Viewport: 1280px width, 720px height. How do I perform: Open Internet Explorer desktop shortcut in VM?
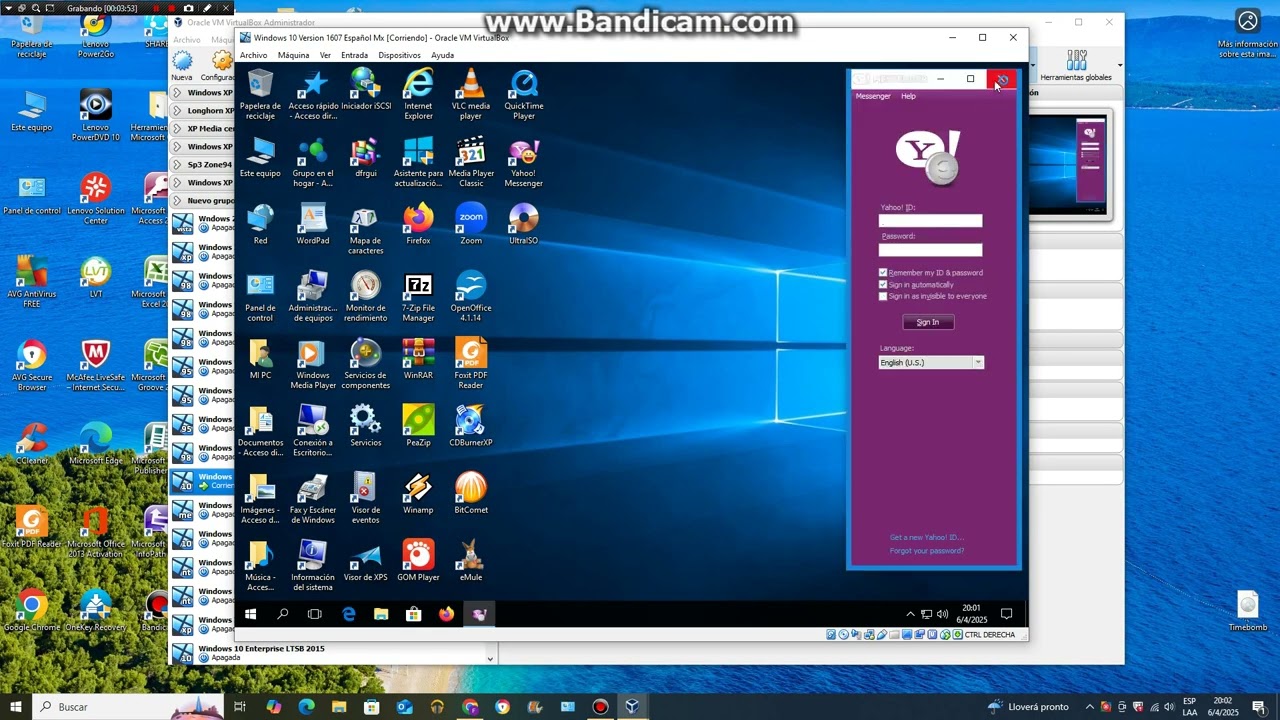tap(418, 95)
